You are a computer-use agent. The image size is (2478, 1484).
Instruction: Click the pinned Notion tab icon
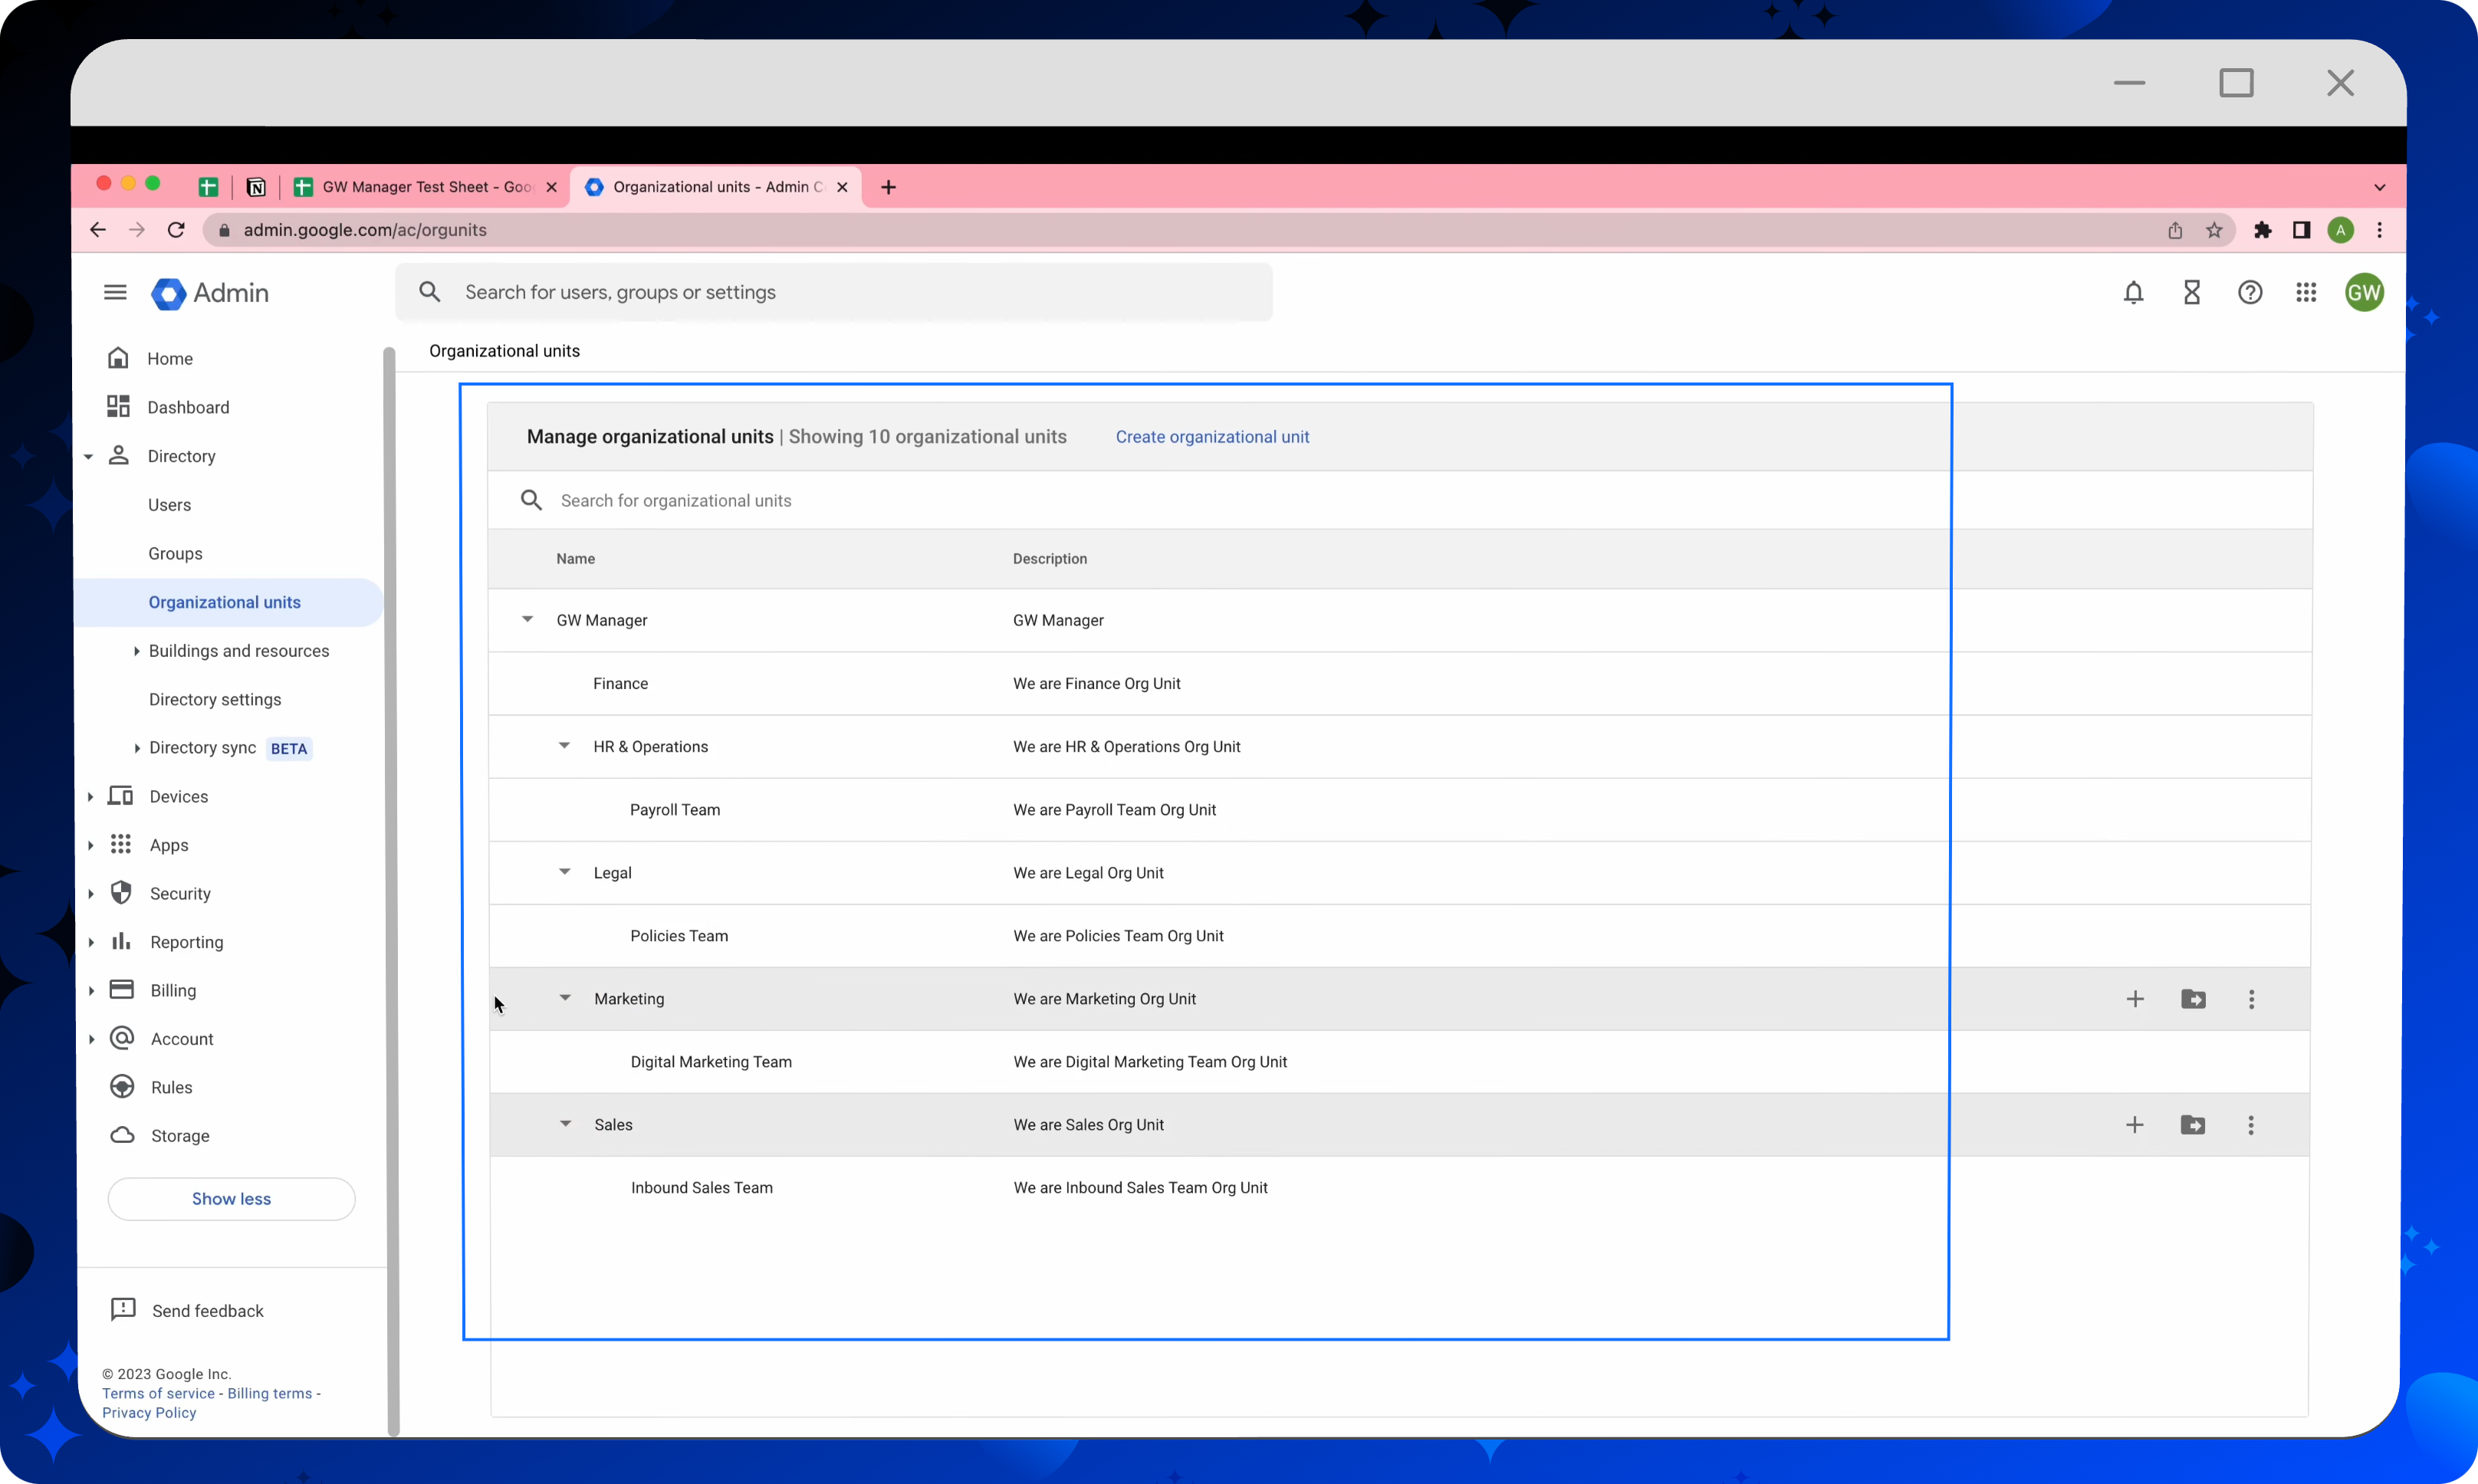(256, 187)
